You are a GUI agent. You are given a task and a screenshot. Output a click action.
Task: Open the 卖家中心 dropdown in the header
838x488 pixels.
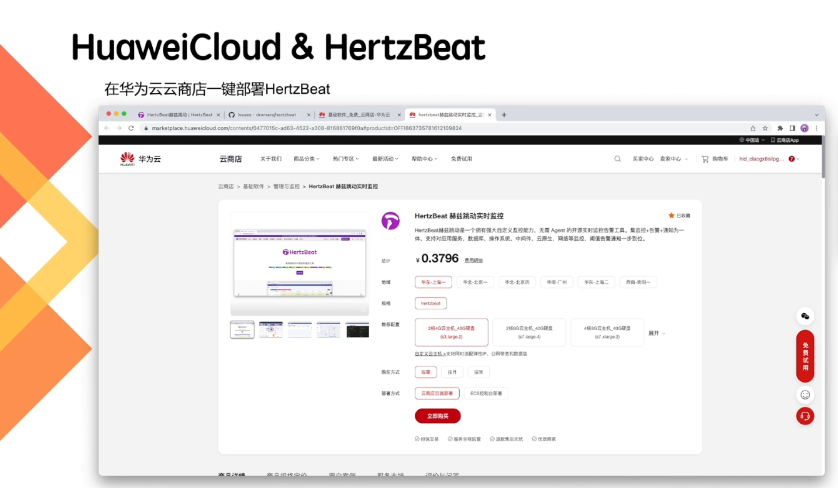click(674, 159)
